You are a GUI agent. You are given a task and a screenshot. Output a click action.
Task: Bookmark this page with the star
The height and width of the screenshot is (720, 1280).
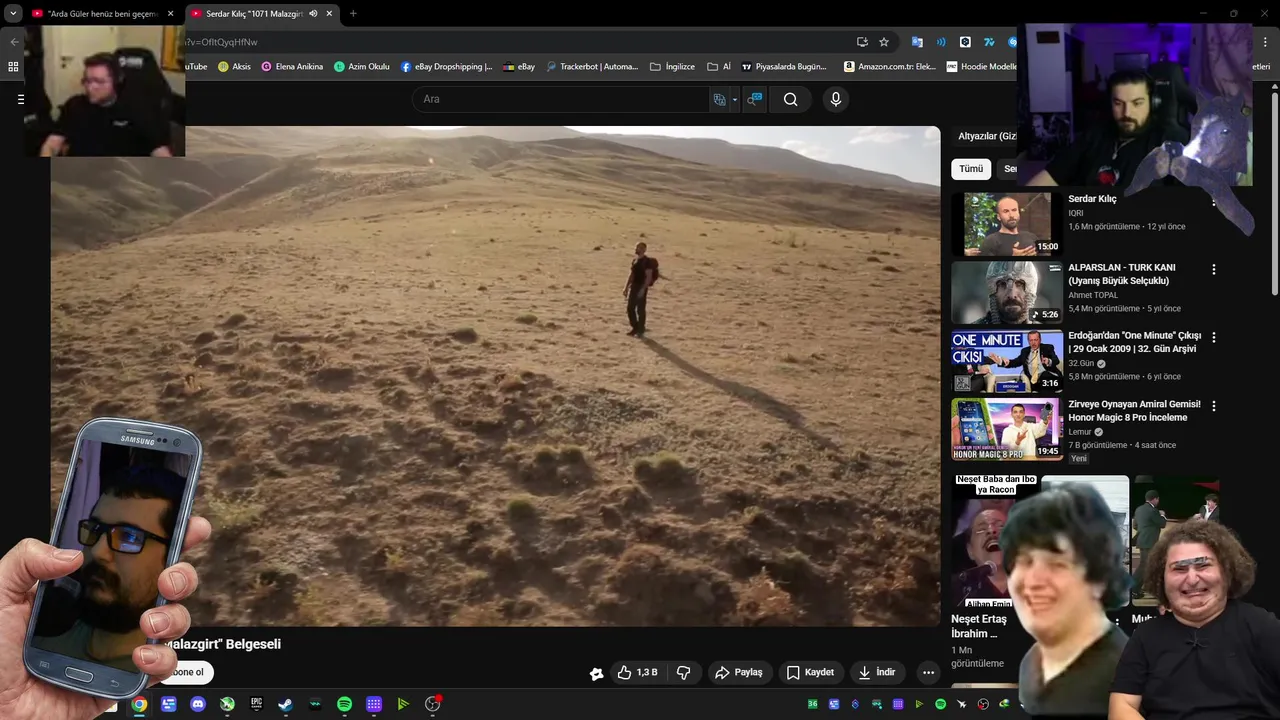pyautogui.click(x=884, y=42)
